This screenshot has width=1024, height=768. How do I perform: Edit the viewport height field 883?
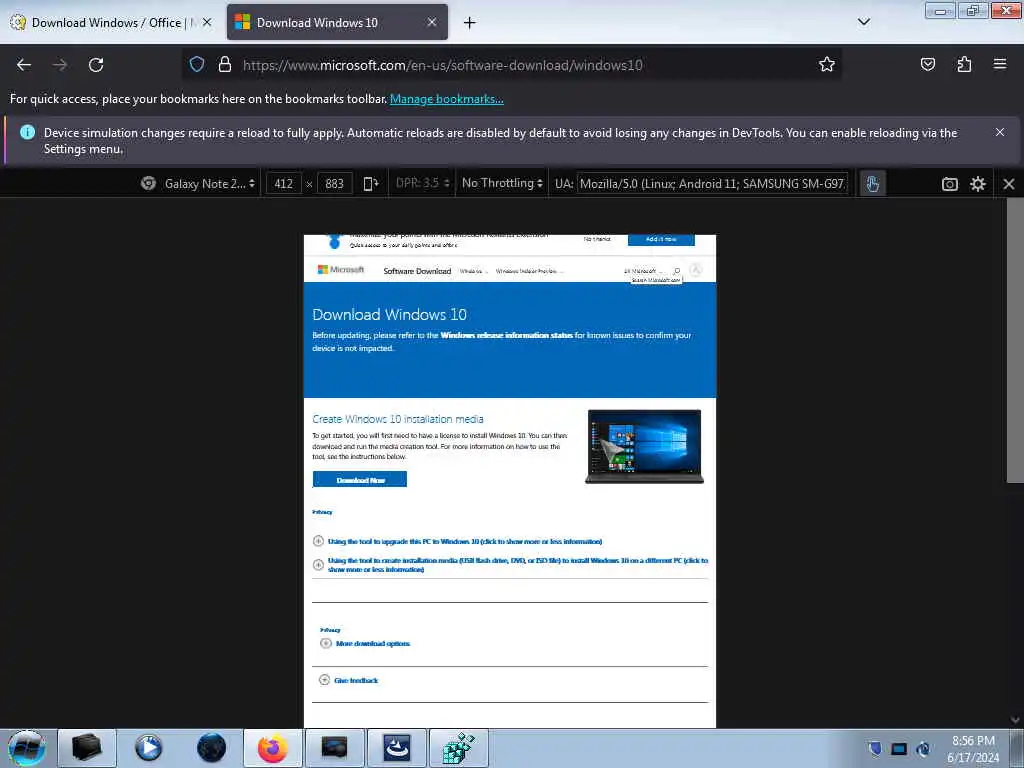(x=334, y=184)
